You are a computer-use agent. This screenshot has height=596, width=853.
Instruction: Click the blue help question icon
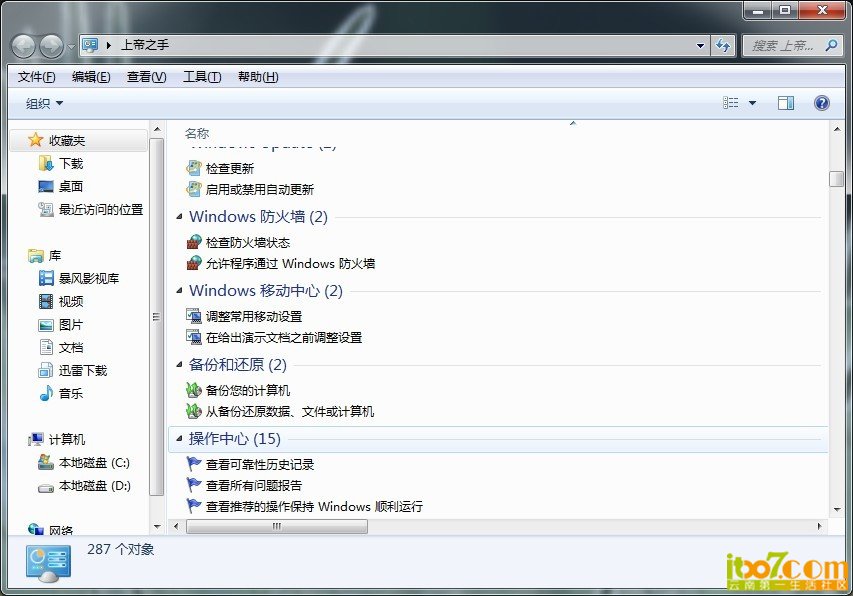click(x=821, y=103)
